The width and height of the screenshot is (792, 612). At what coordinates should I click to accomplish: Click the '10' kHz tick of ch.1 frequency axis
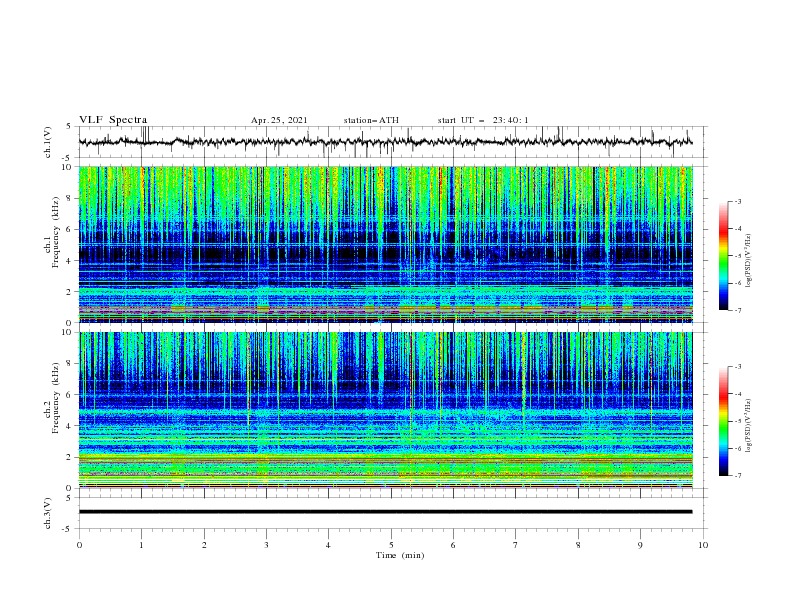pyautogui.click(x=67, y=167)
